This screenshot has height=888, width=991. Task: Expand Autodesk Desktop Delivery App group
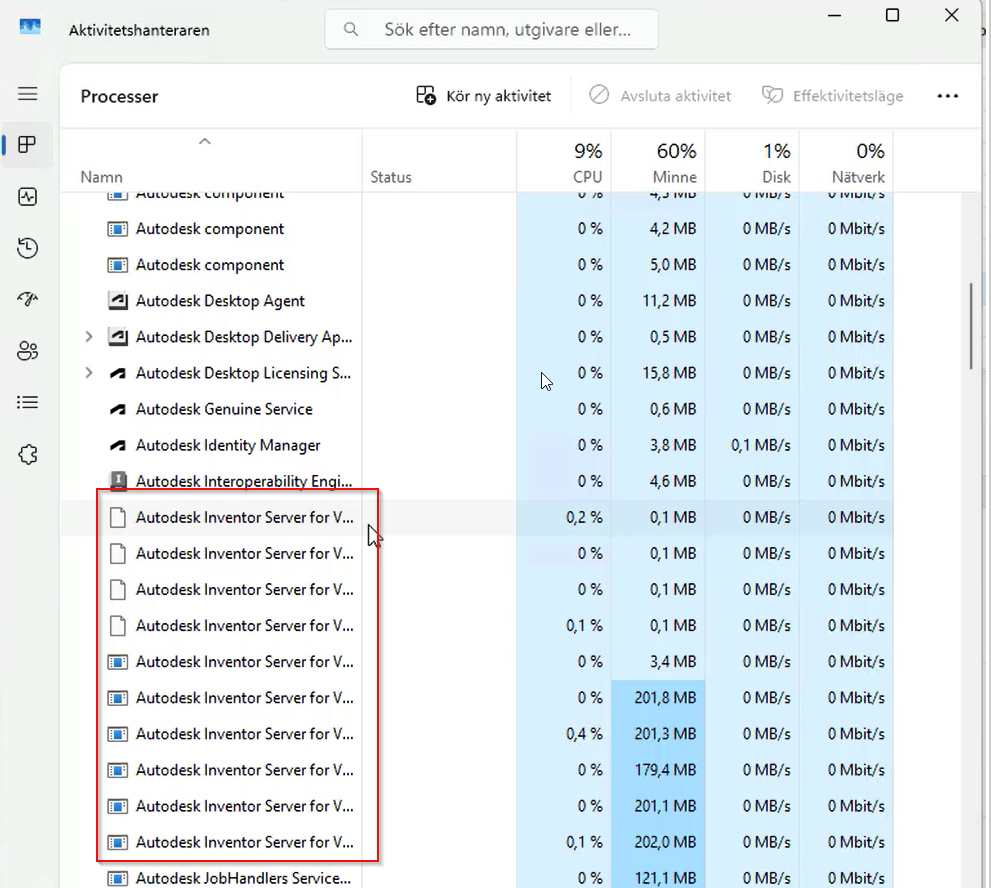click(89, 337)
